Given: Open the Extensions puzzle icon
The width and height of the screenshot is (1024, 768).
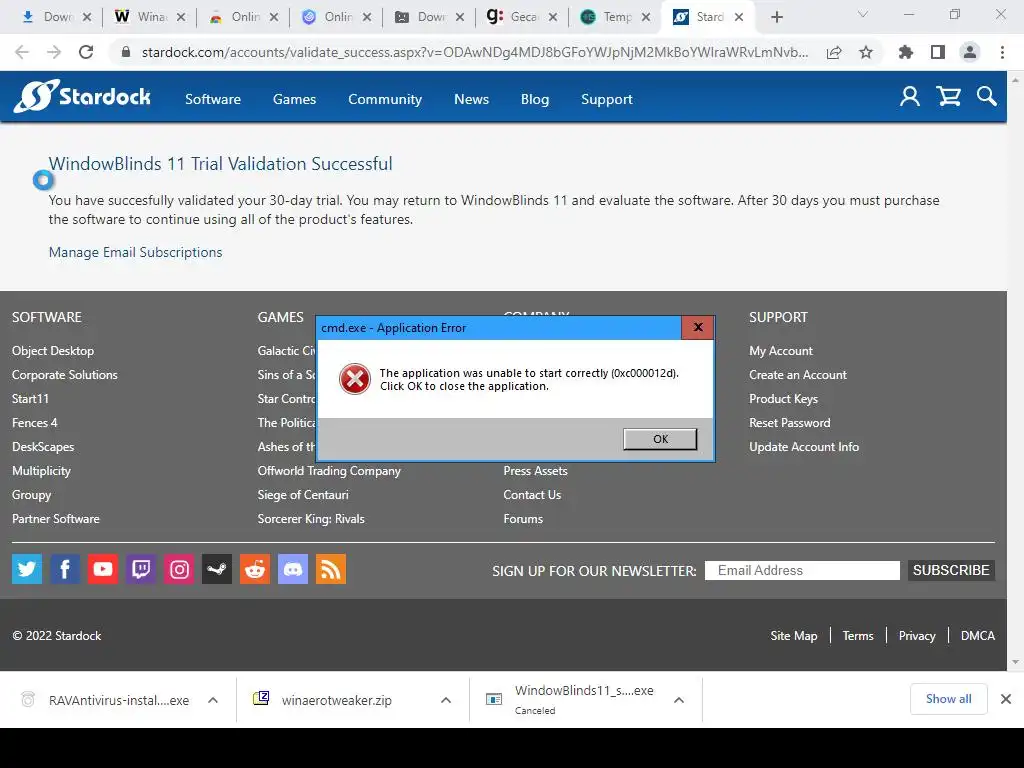Looking at the screenshot, I should pyautogui.click(x=906, y=52).
